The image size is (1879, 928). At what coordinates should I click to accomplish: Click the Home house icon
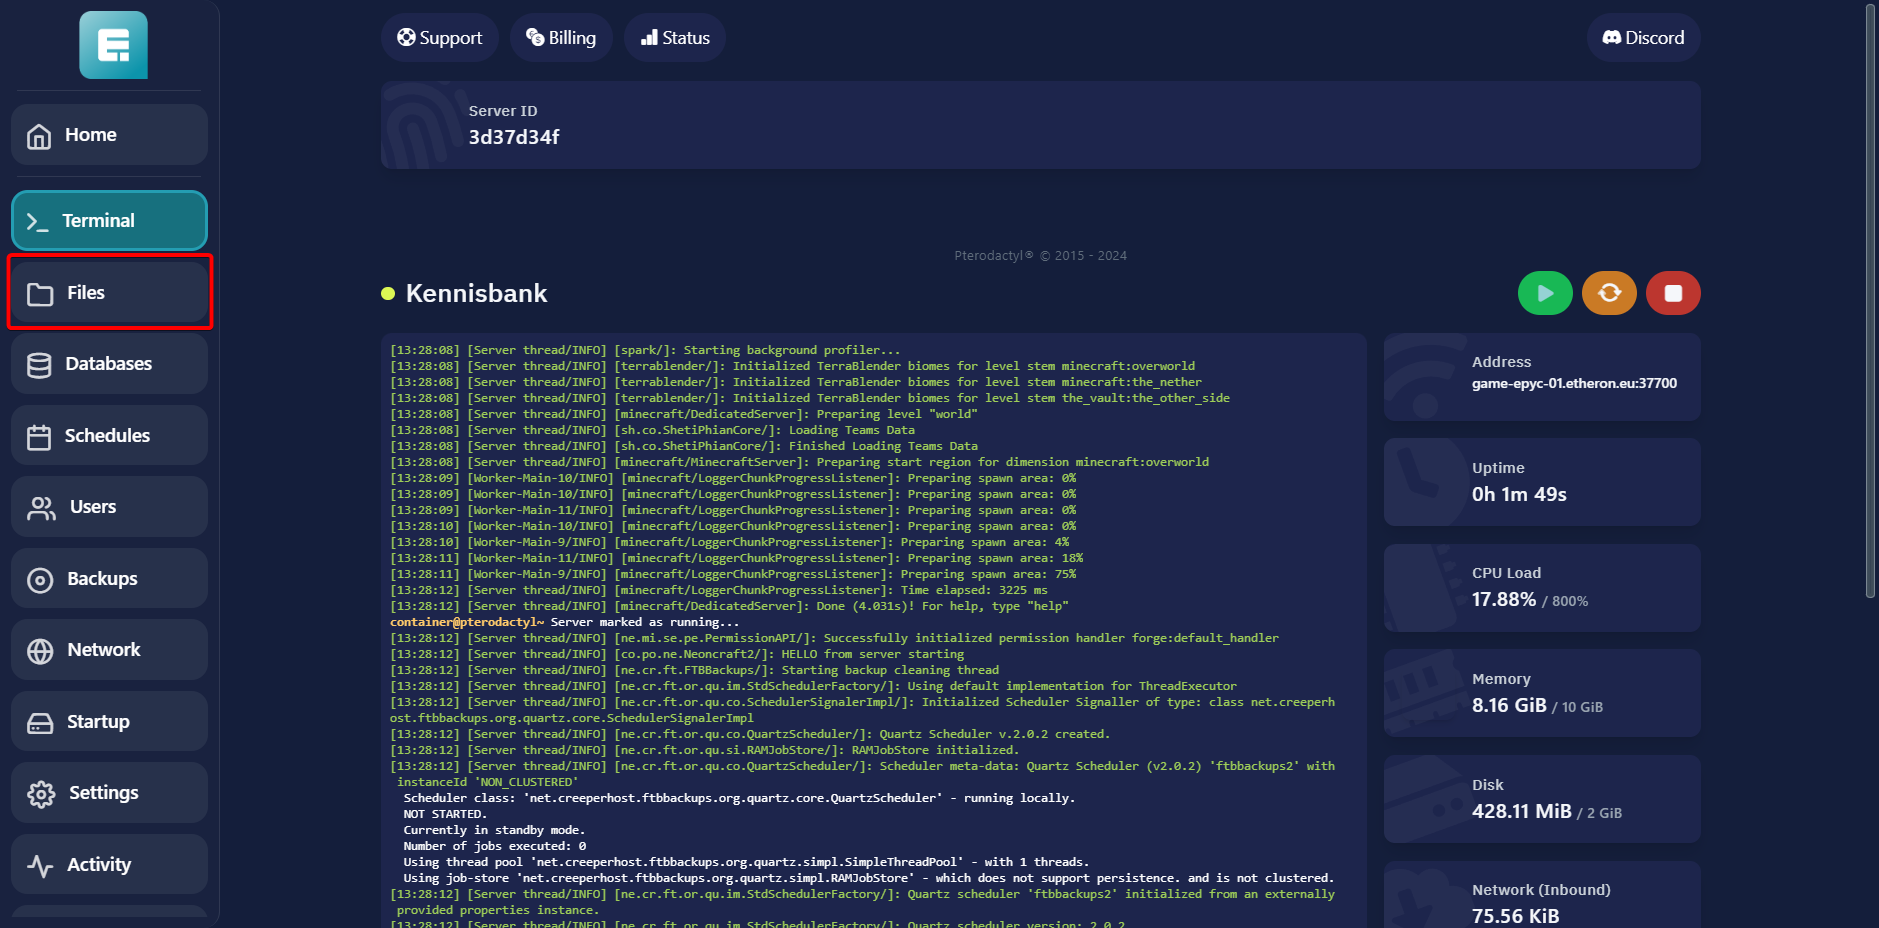39,136
